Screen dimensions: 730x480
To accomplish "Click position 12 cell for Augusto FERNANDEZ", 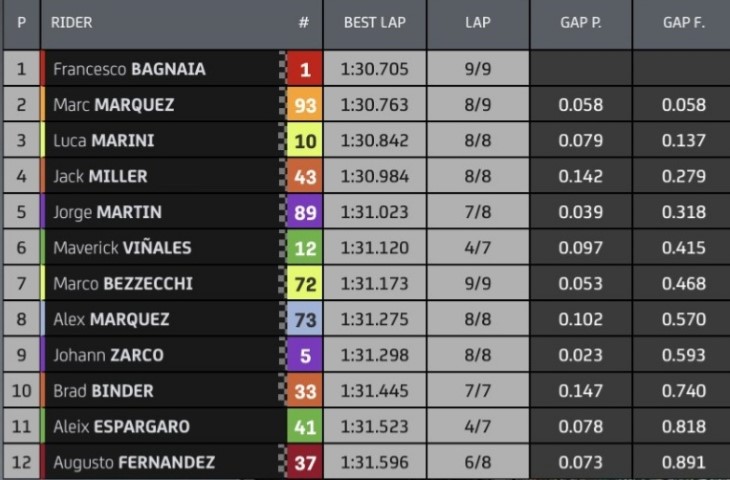I will tap(21, 462).
